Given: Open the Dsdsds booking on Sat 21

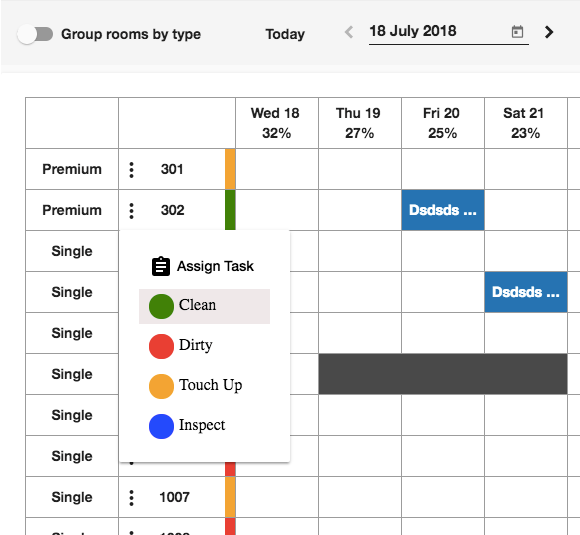Looking at the screenshot, I should [x=526, y=292].
